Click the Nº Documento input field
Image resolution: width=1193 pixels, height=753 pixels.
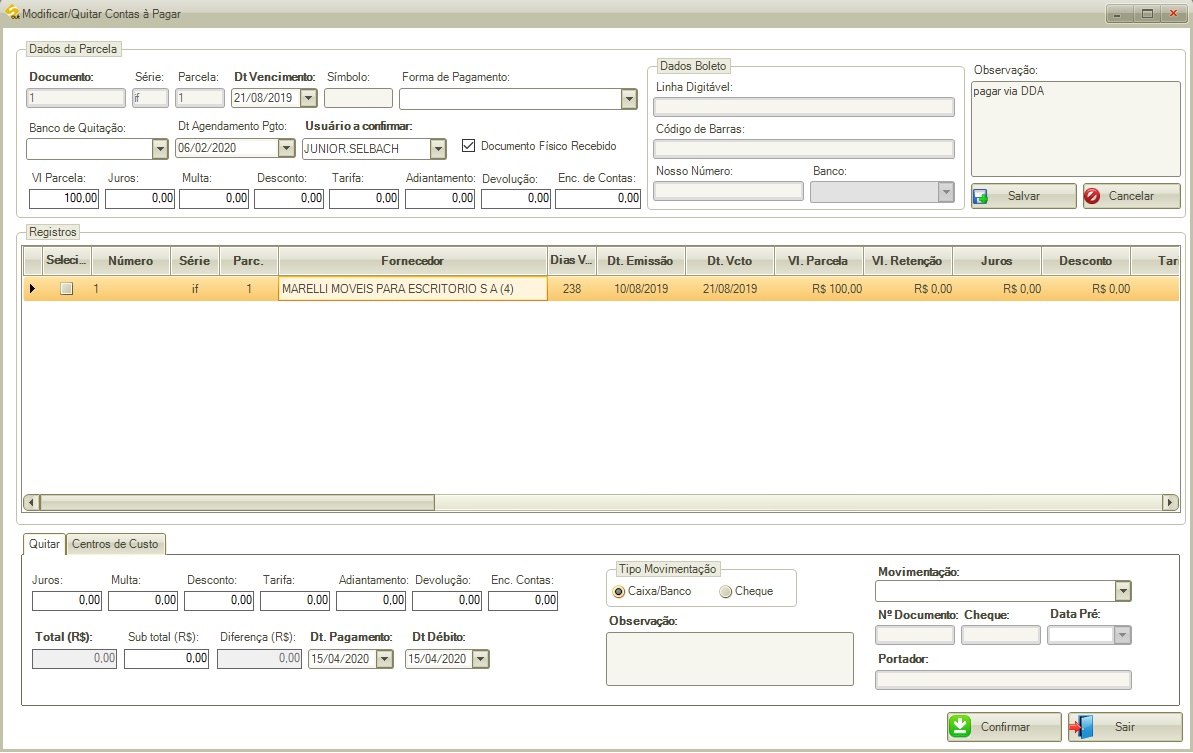(x=915, y=635)
